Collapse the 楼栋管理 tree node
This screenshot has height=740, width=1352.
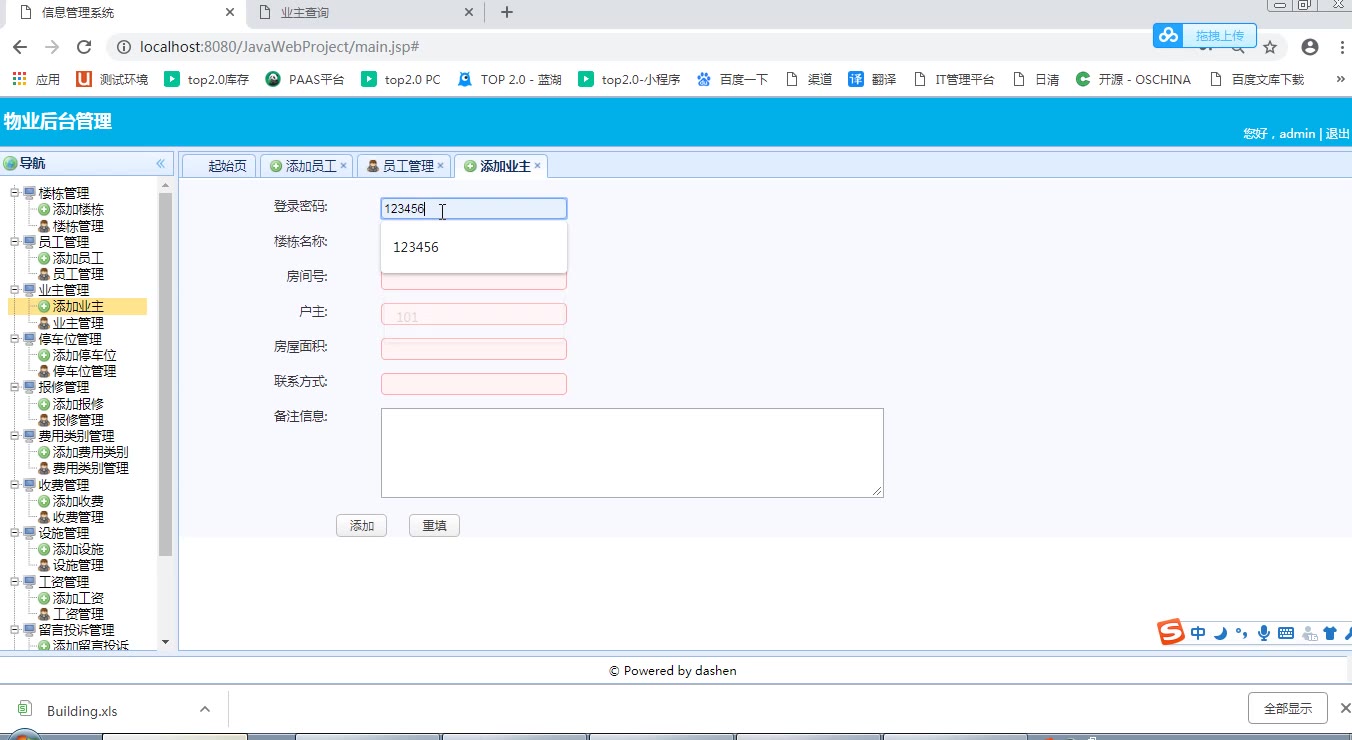pyautogui.click(x=15, y=193)
